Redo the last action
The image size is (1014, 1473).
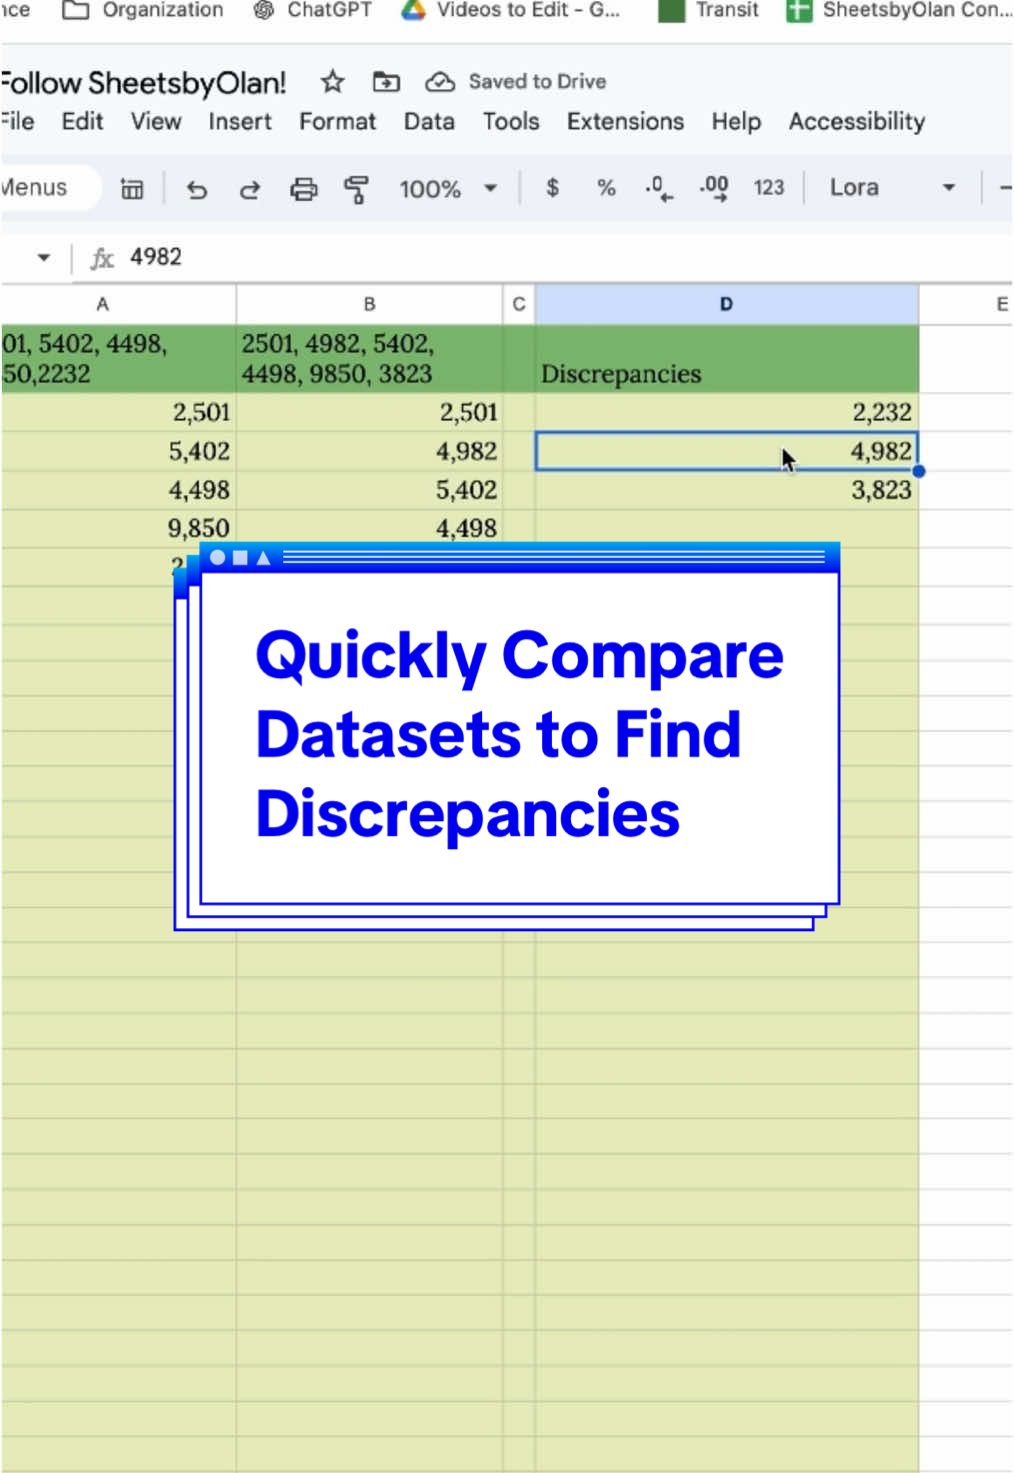248,189
